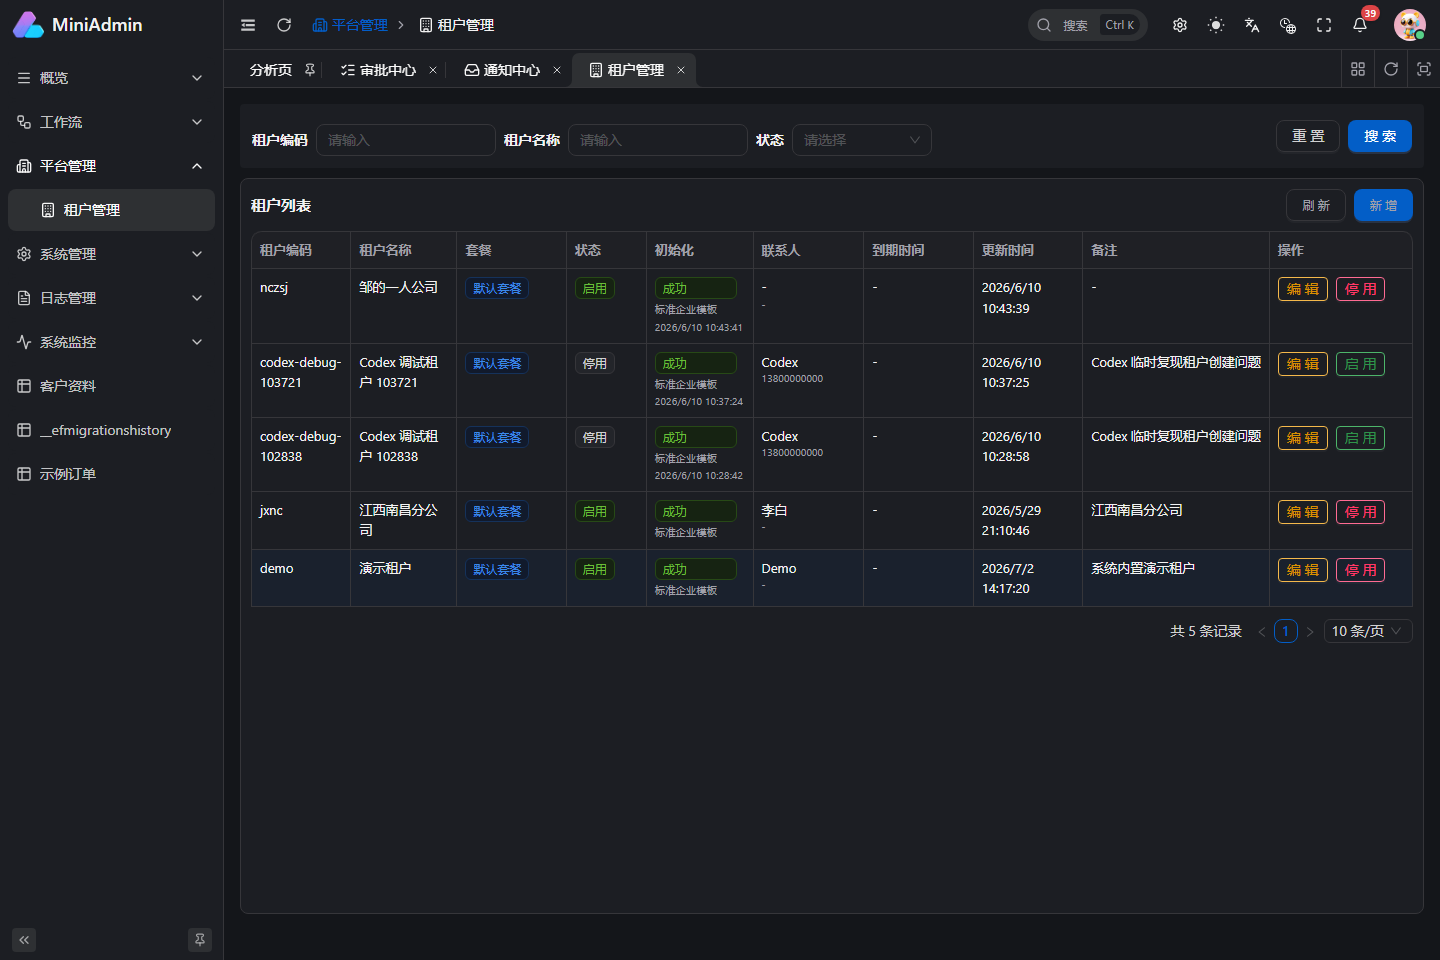Toggle the light/dark theme sun icon
The image size is (1440, 960).
coord(1216,25)
